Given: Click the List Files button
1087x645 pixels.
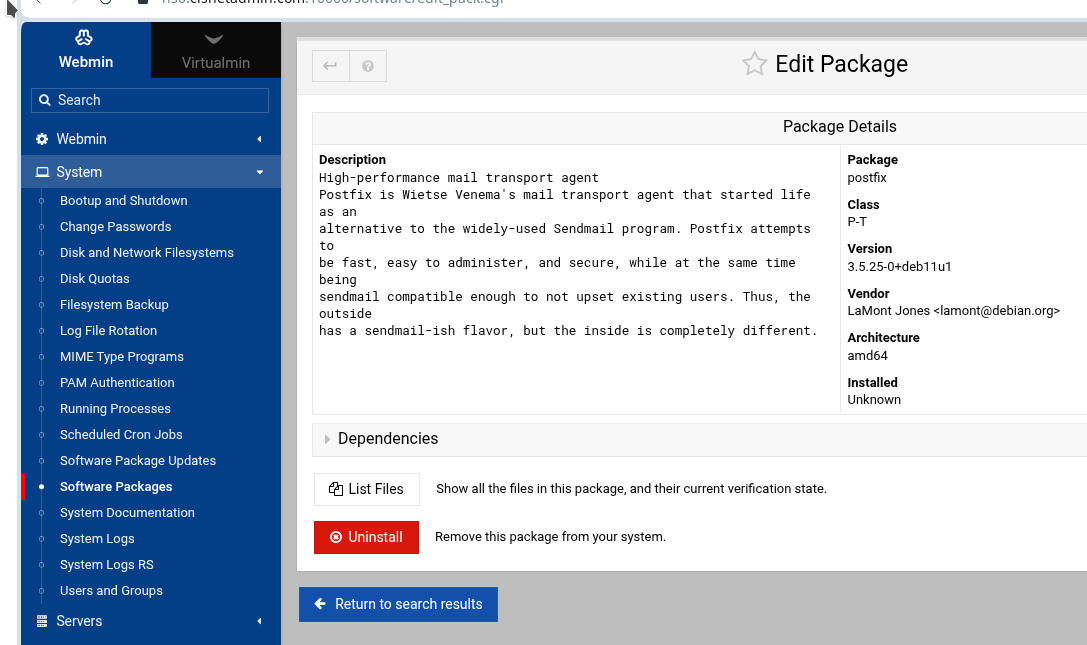Looking at the screenshot, I should (x=367, y=489).
